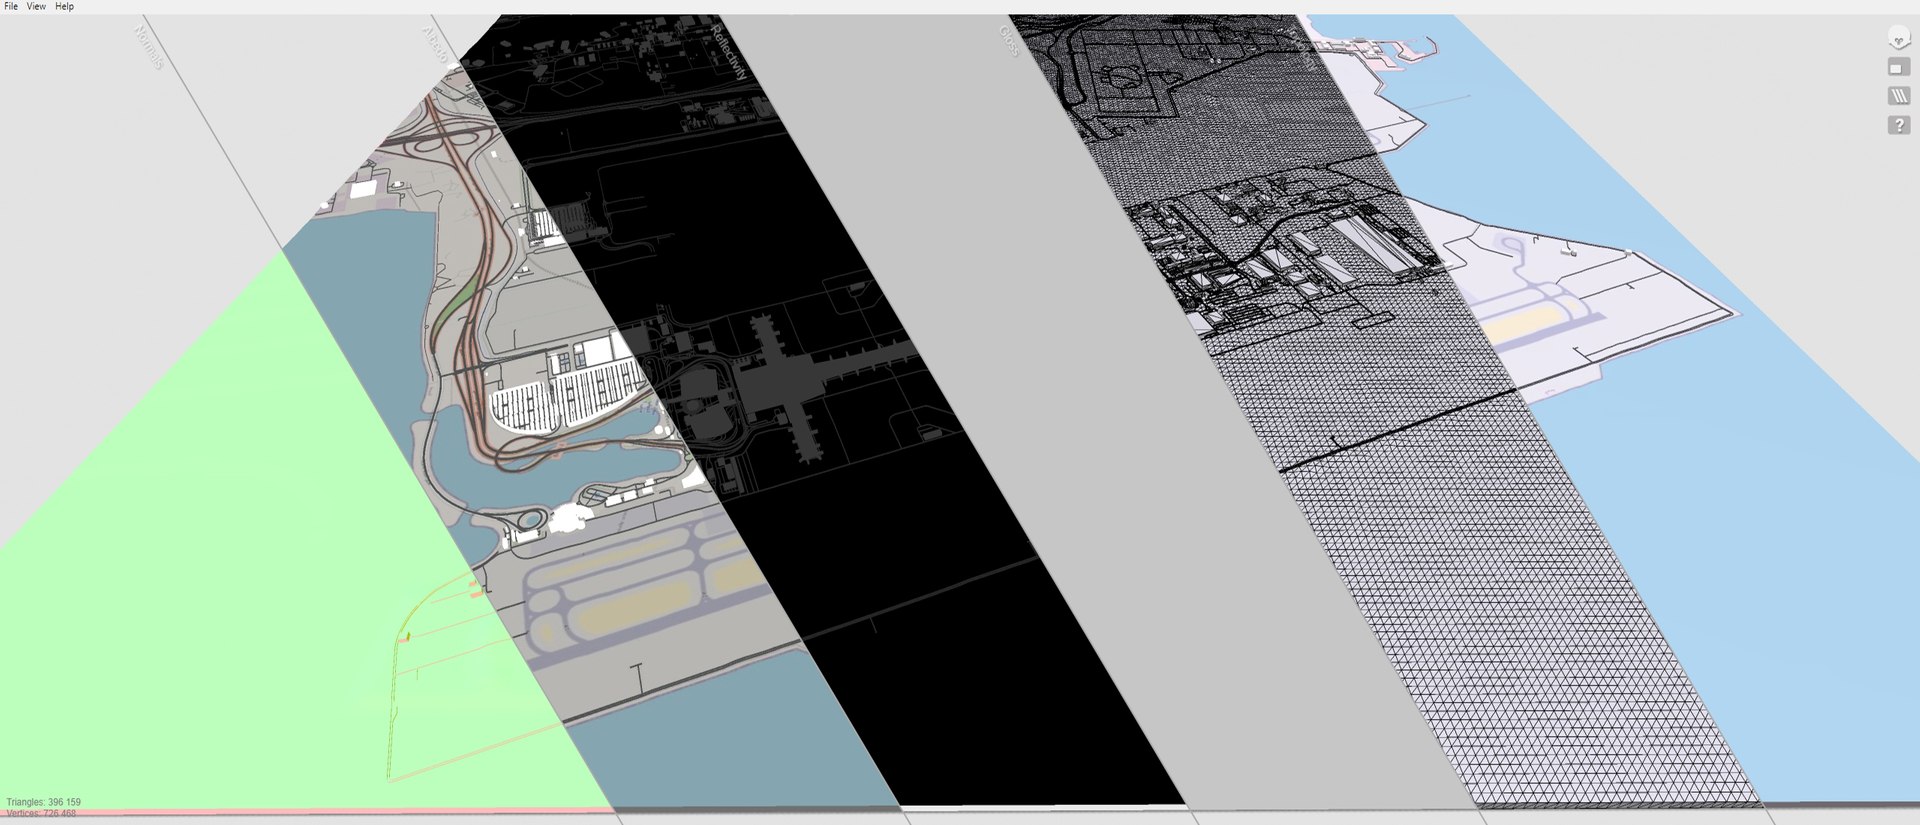Open the View menu

click(x=36, y=6)
